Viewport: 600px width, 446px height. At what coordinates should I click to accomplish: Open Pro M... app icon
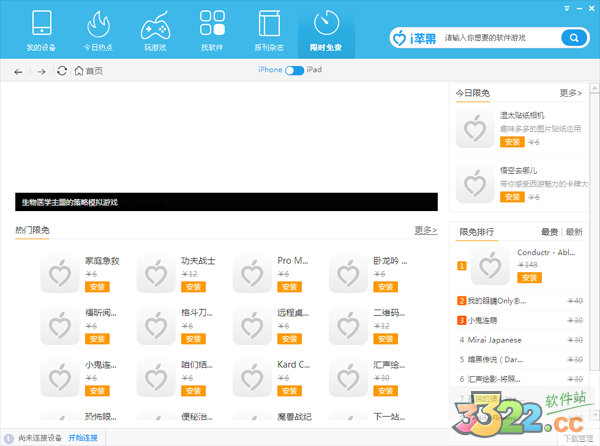252,274
